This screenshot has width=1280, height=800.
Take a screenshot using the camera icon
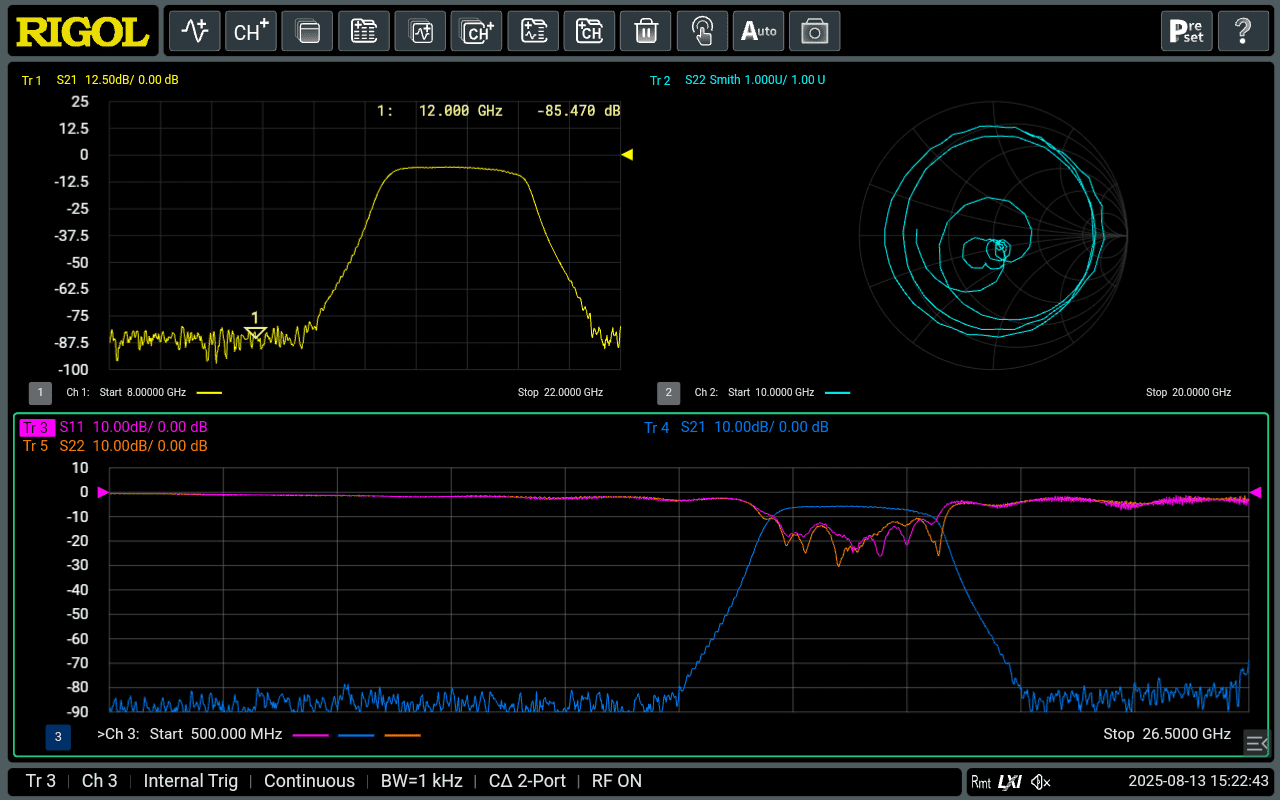coord(814,31)
